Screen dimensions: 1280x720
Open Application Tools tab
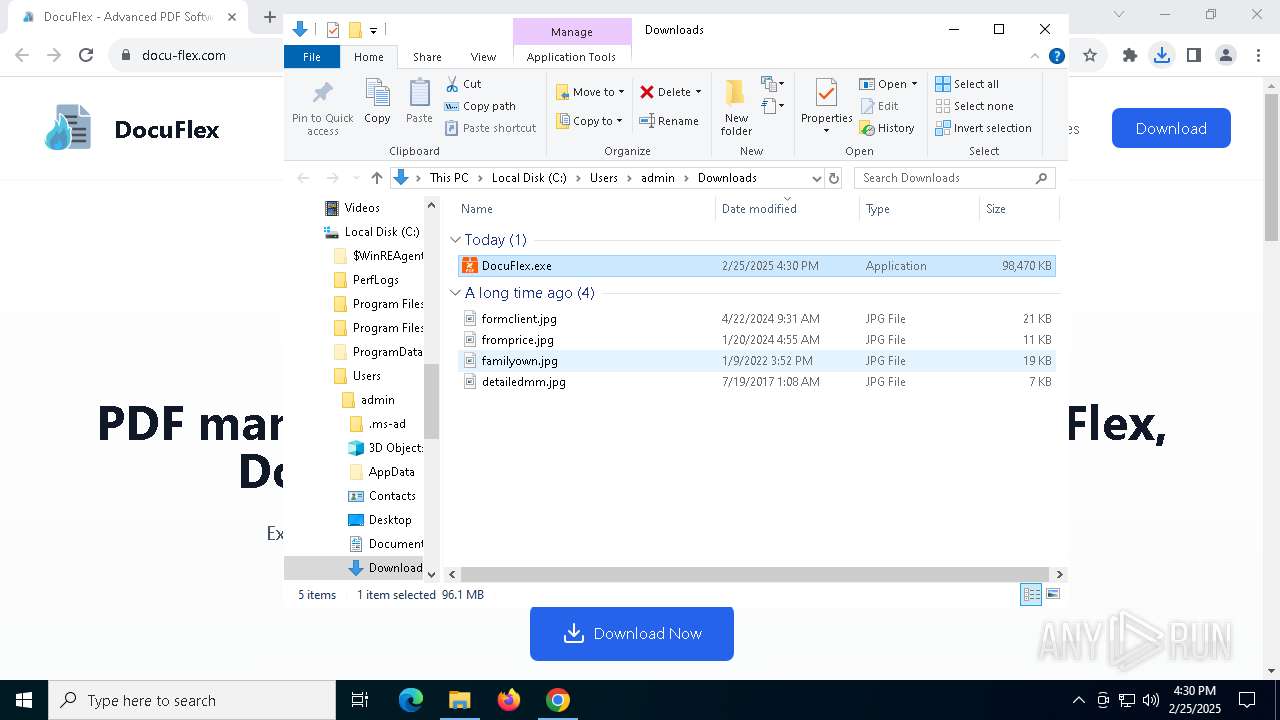[x=571, y=57]
